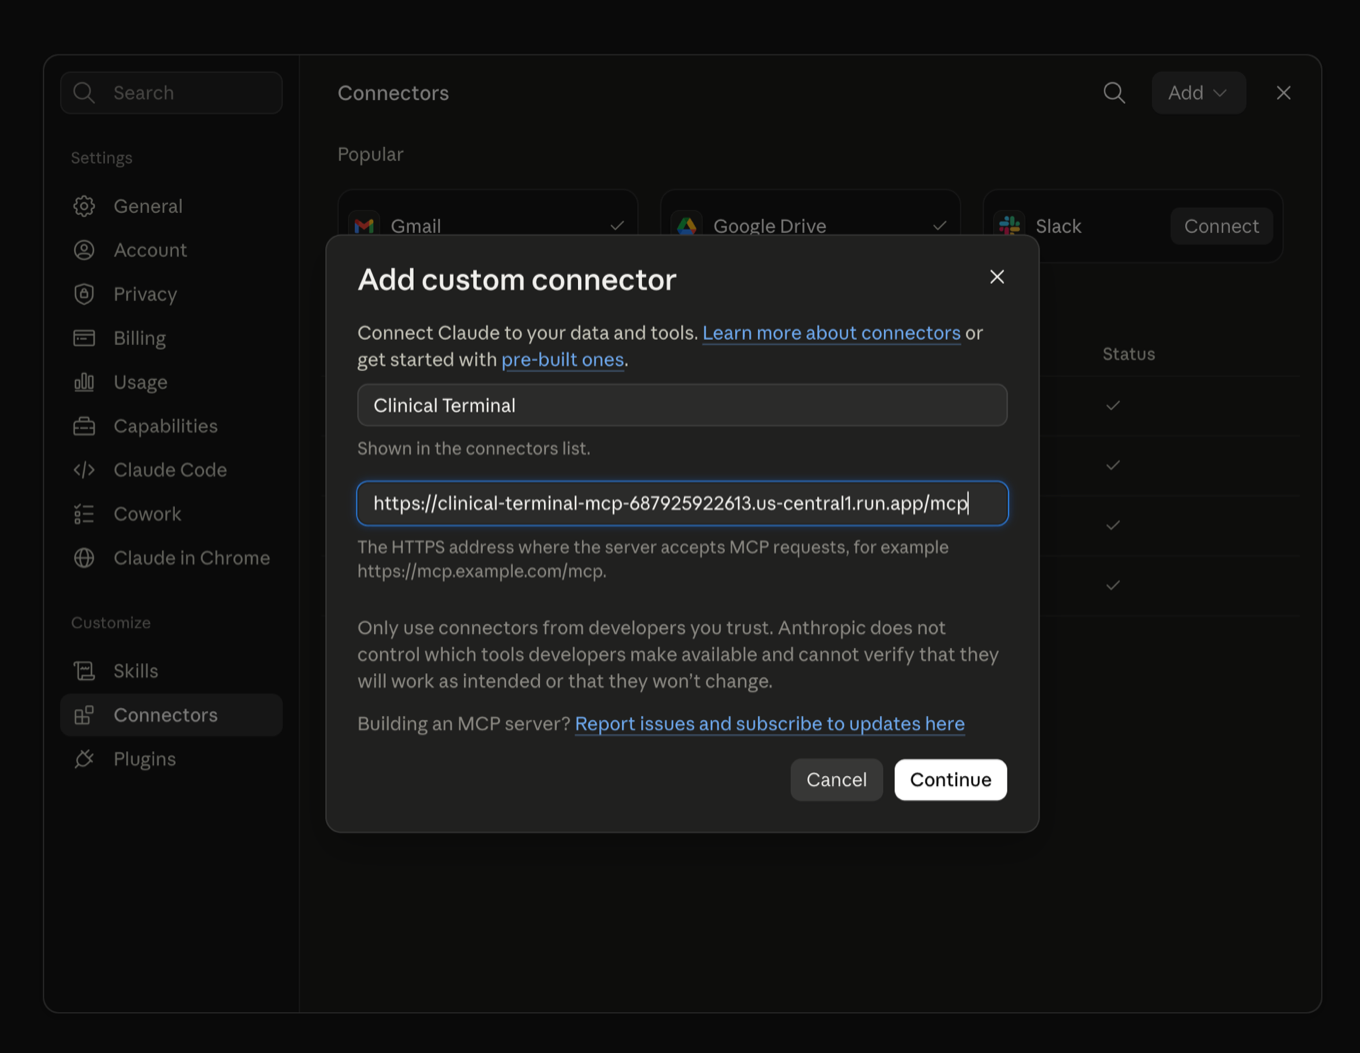Select Capabilities in sidebar
The image size is (1360, 1053).
point(172,426)
